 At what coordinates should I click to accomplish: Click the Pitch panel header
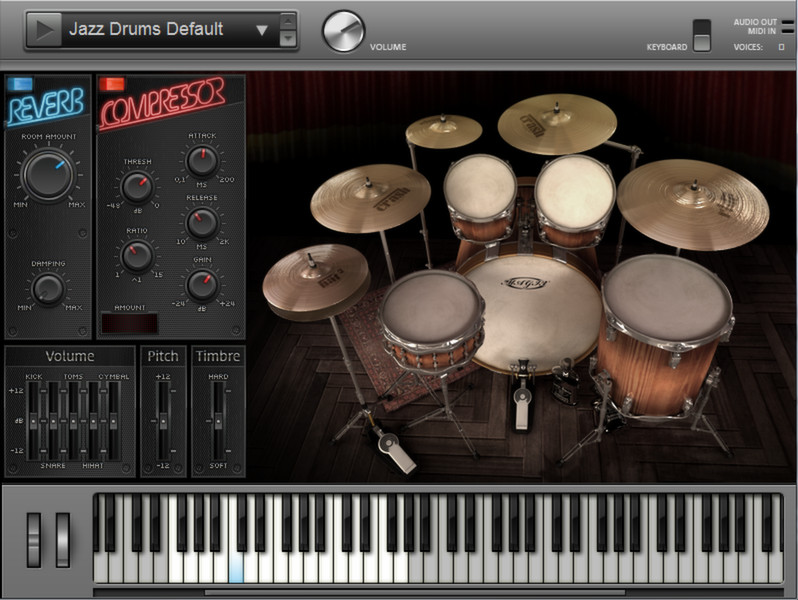click(163, 356)
